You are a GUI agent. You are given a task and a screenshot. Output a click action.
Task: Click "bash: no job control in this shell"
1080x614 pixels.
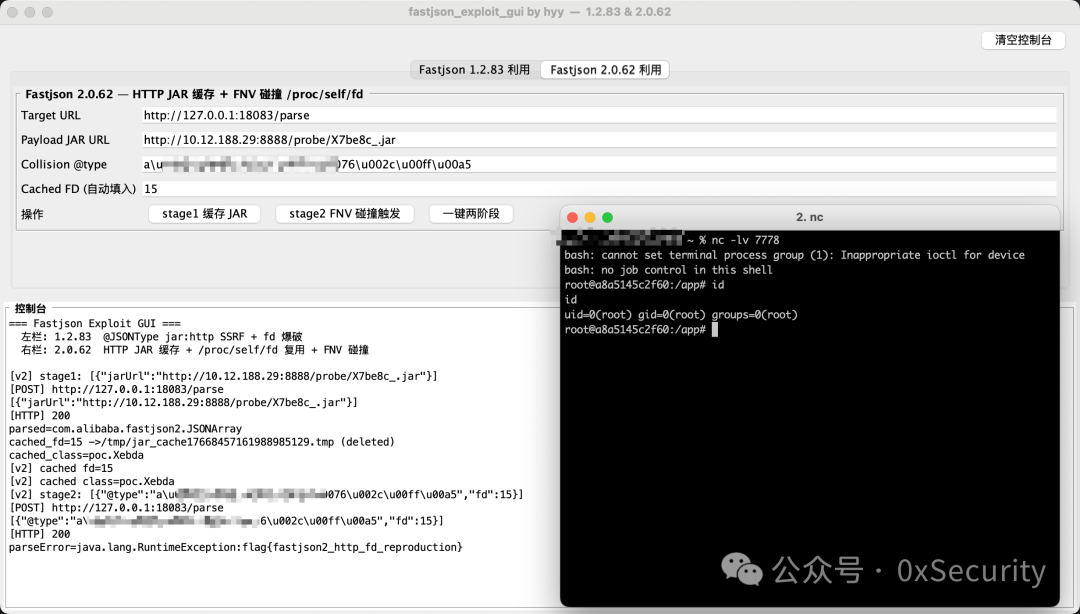668,269
